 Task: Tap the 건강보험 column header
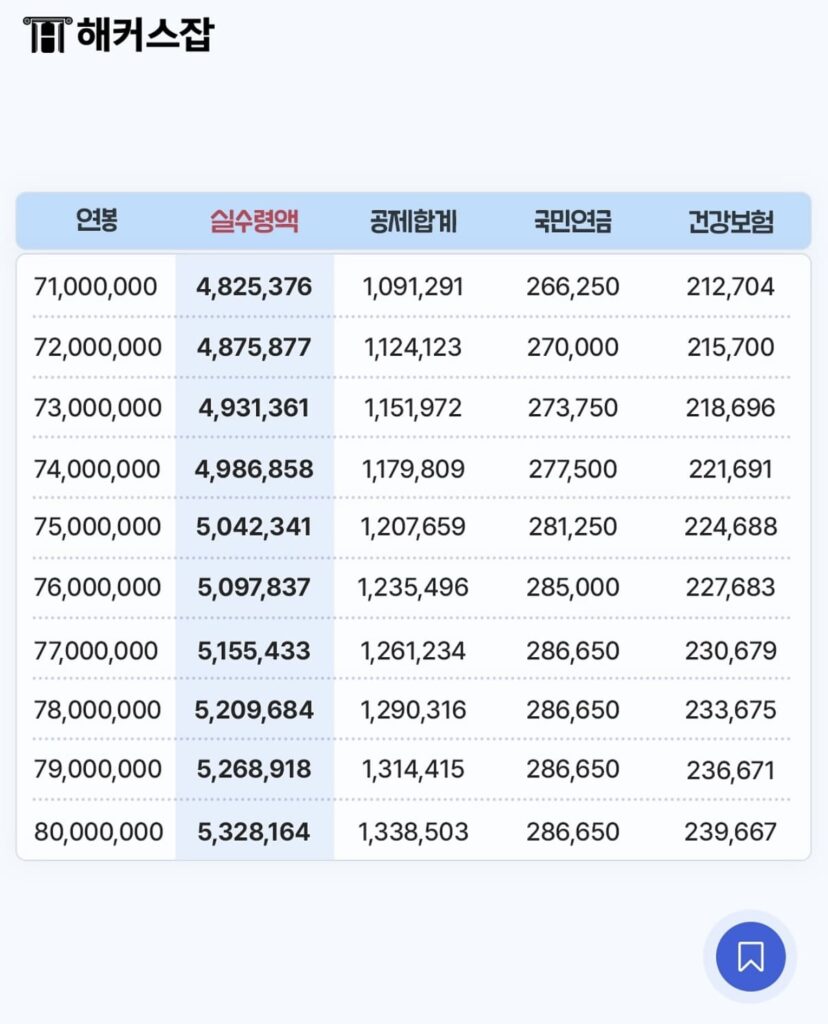pyautogui.click(x=730, y=221)
